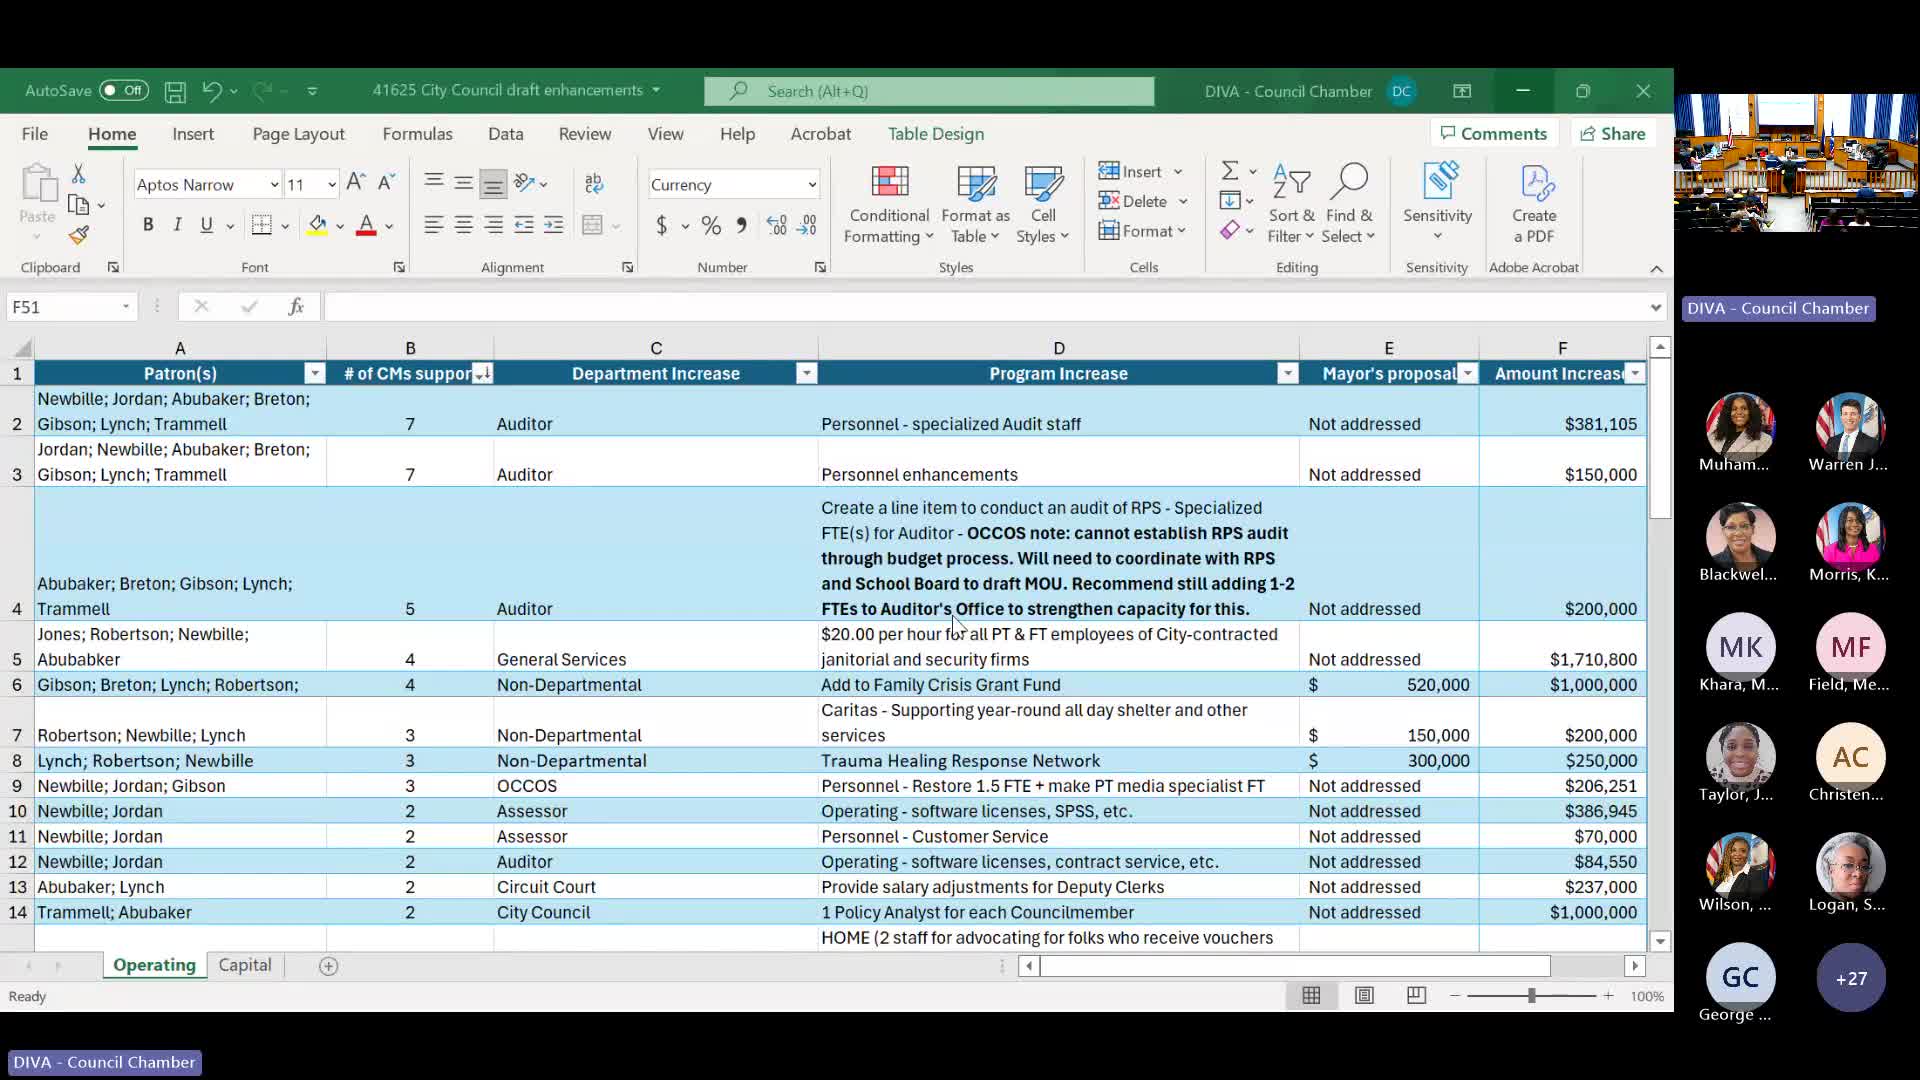Click the Increase Font Size icon

(355, 183)
